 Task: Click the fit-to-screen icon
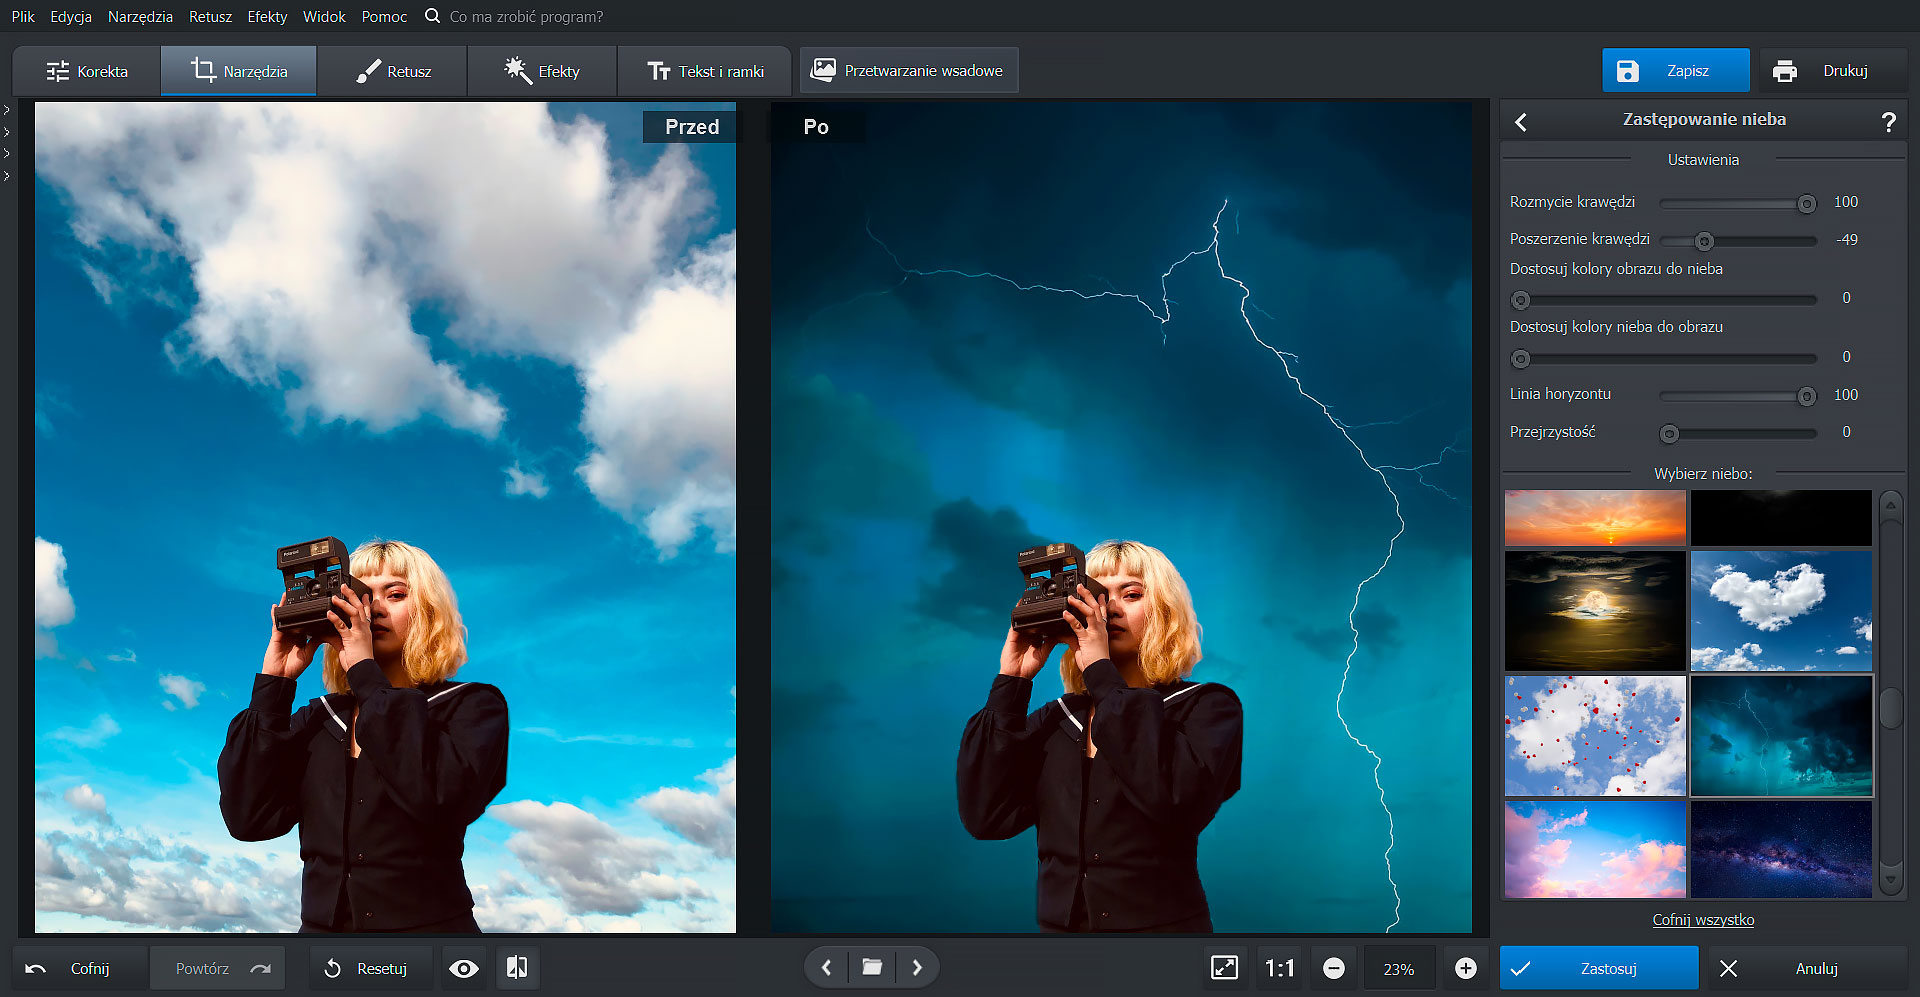(1224, 967)
